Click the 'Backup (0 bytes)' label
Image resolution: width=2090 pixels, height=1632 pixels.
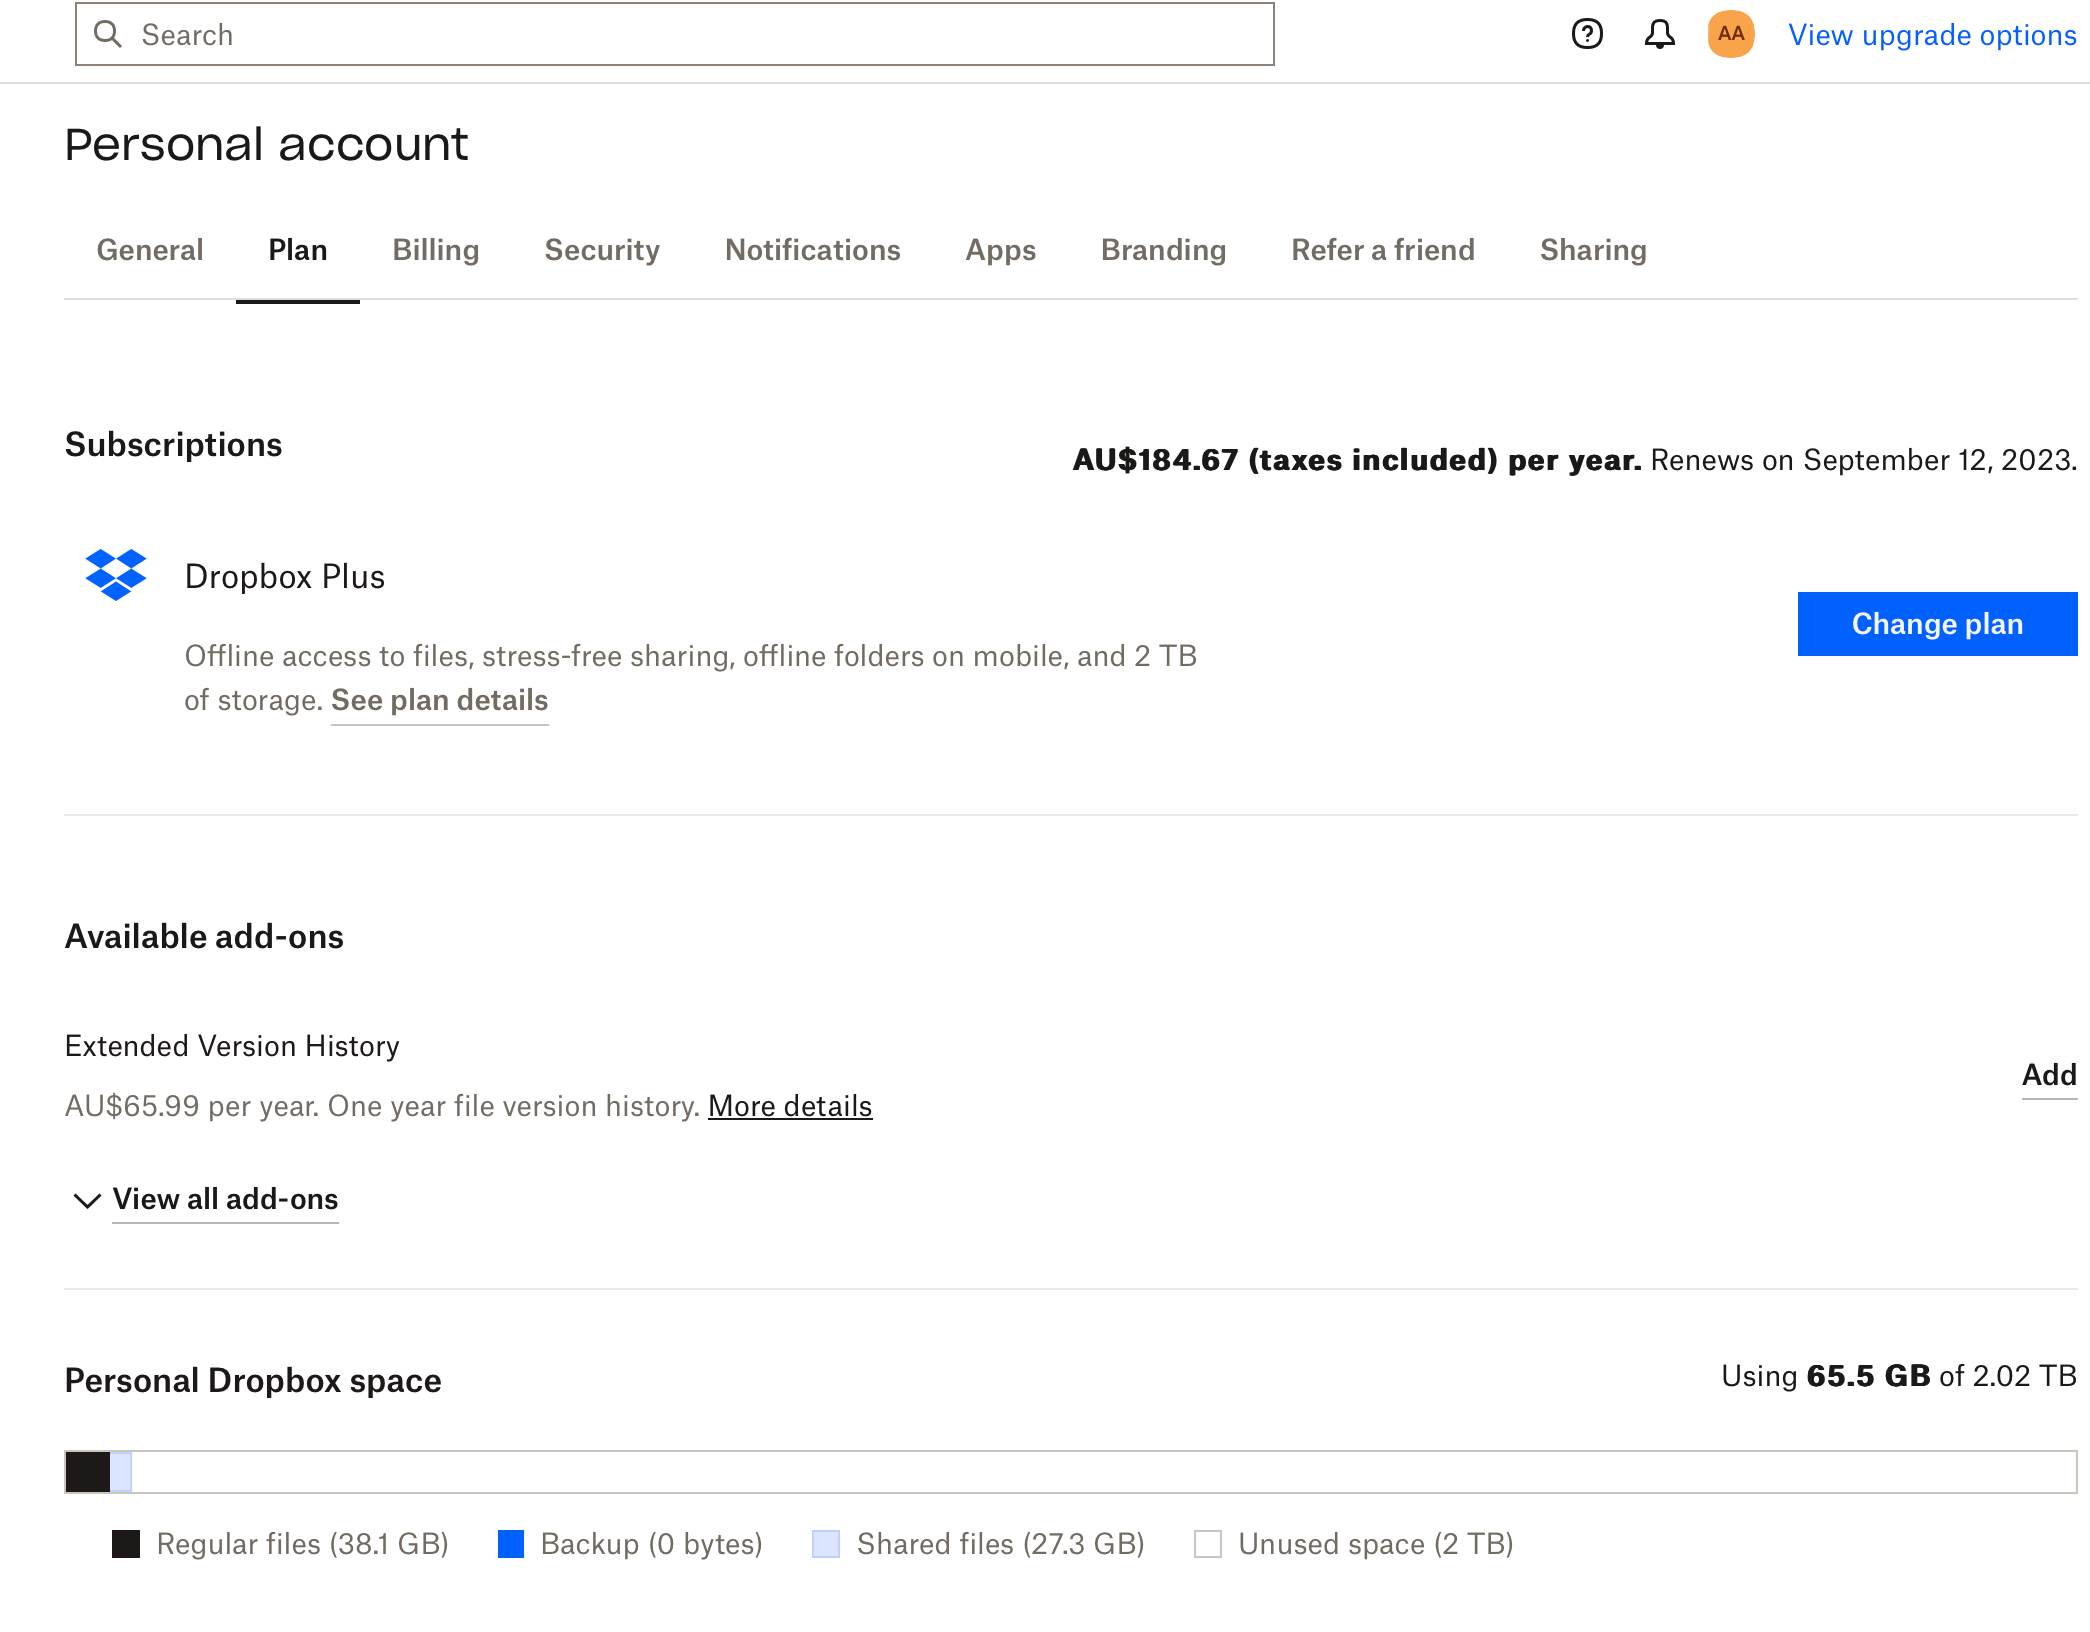click(x=652, y=1544)
